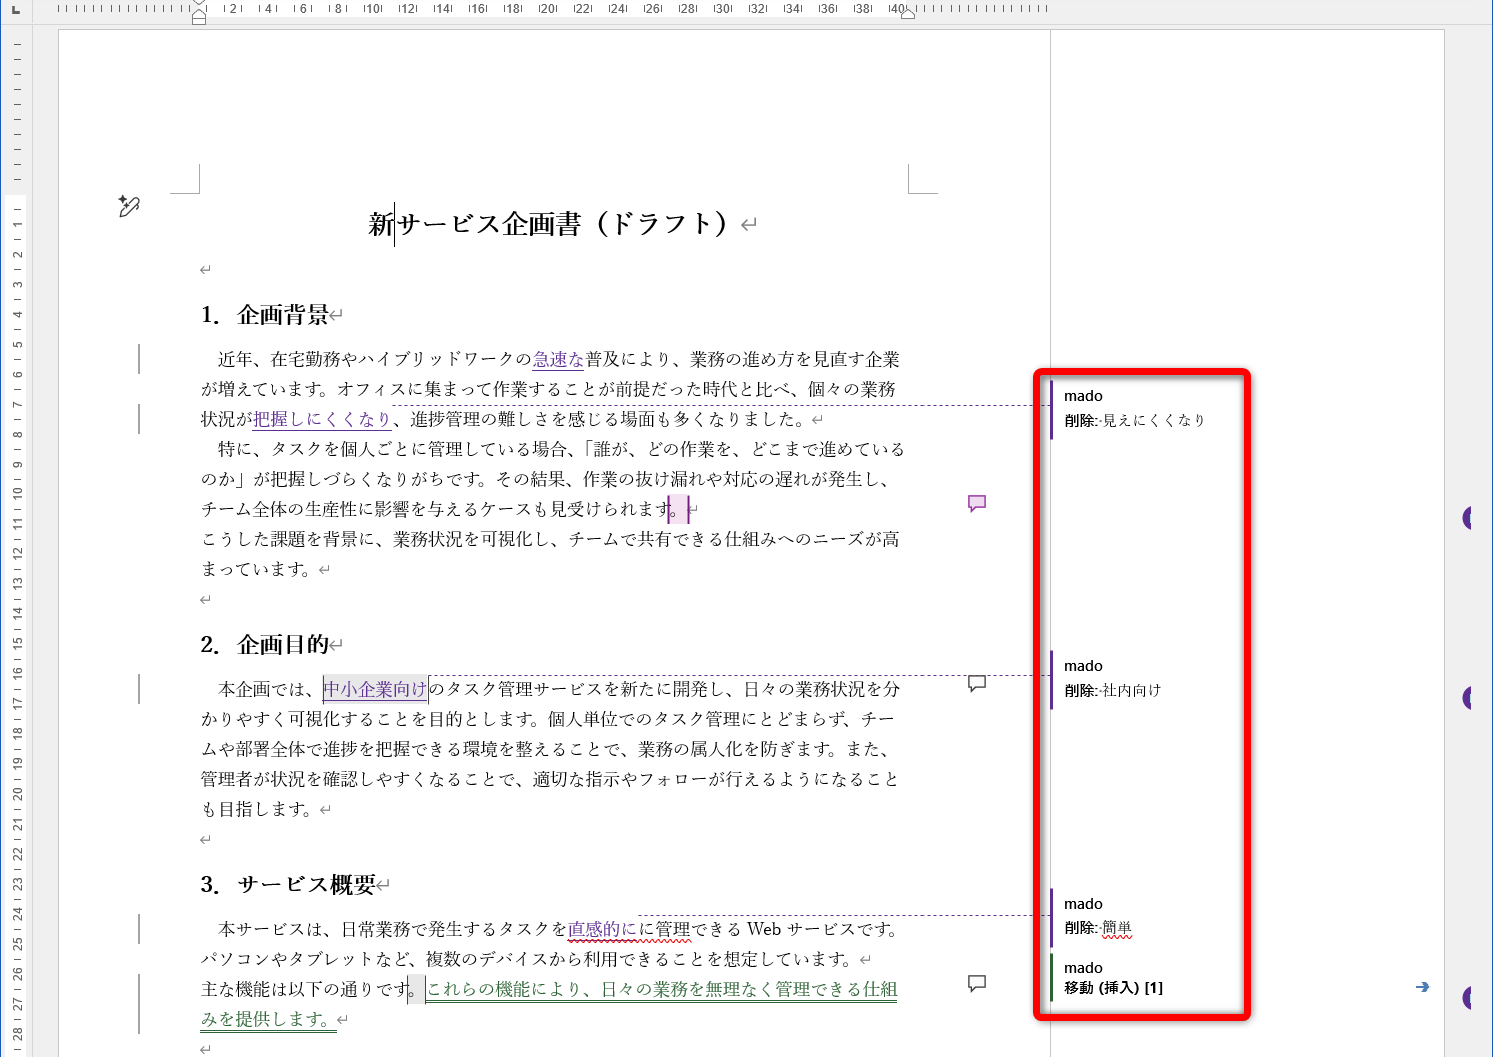This screenshot has height=1057, width=1493.
Task: Select the underlined text 中小企業向け
Action: [374, 688]
